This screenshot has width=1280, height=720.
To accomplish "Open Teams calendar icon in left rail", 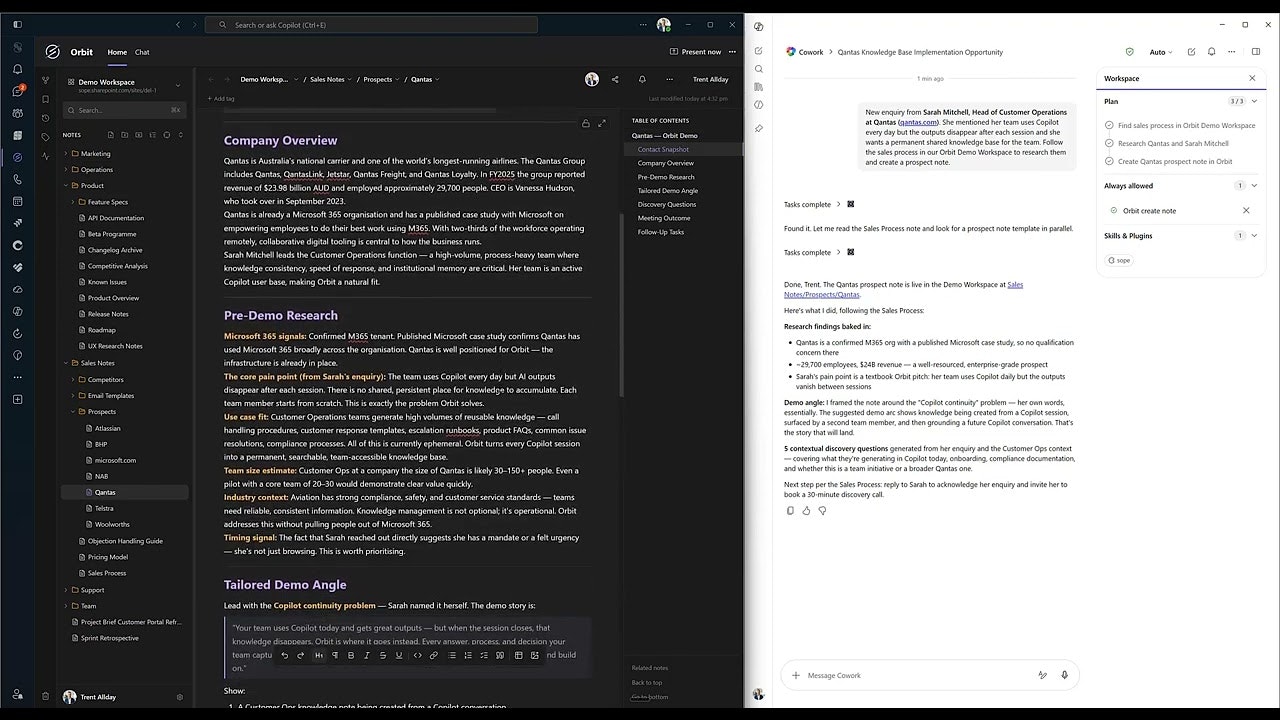I will 17,201.
